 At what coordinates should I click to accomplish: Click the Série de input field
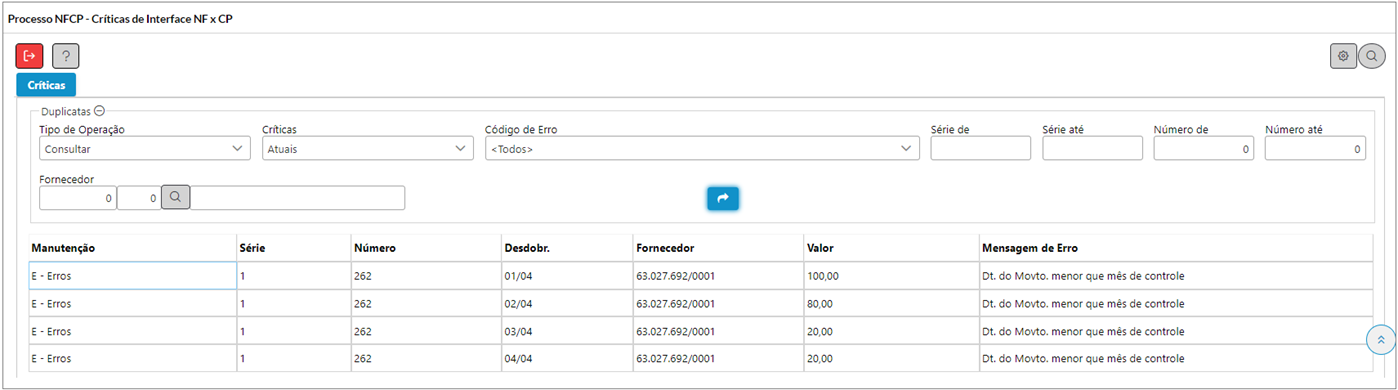pyautogui.click(x=980, y=148)
